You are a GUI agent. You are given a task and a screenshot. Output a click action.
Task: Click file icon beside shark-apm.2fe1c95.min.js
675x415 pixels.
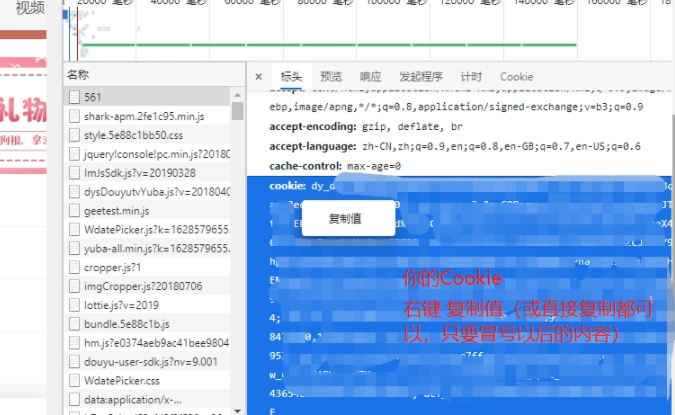[74, 116]
